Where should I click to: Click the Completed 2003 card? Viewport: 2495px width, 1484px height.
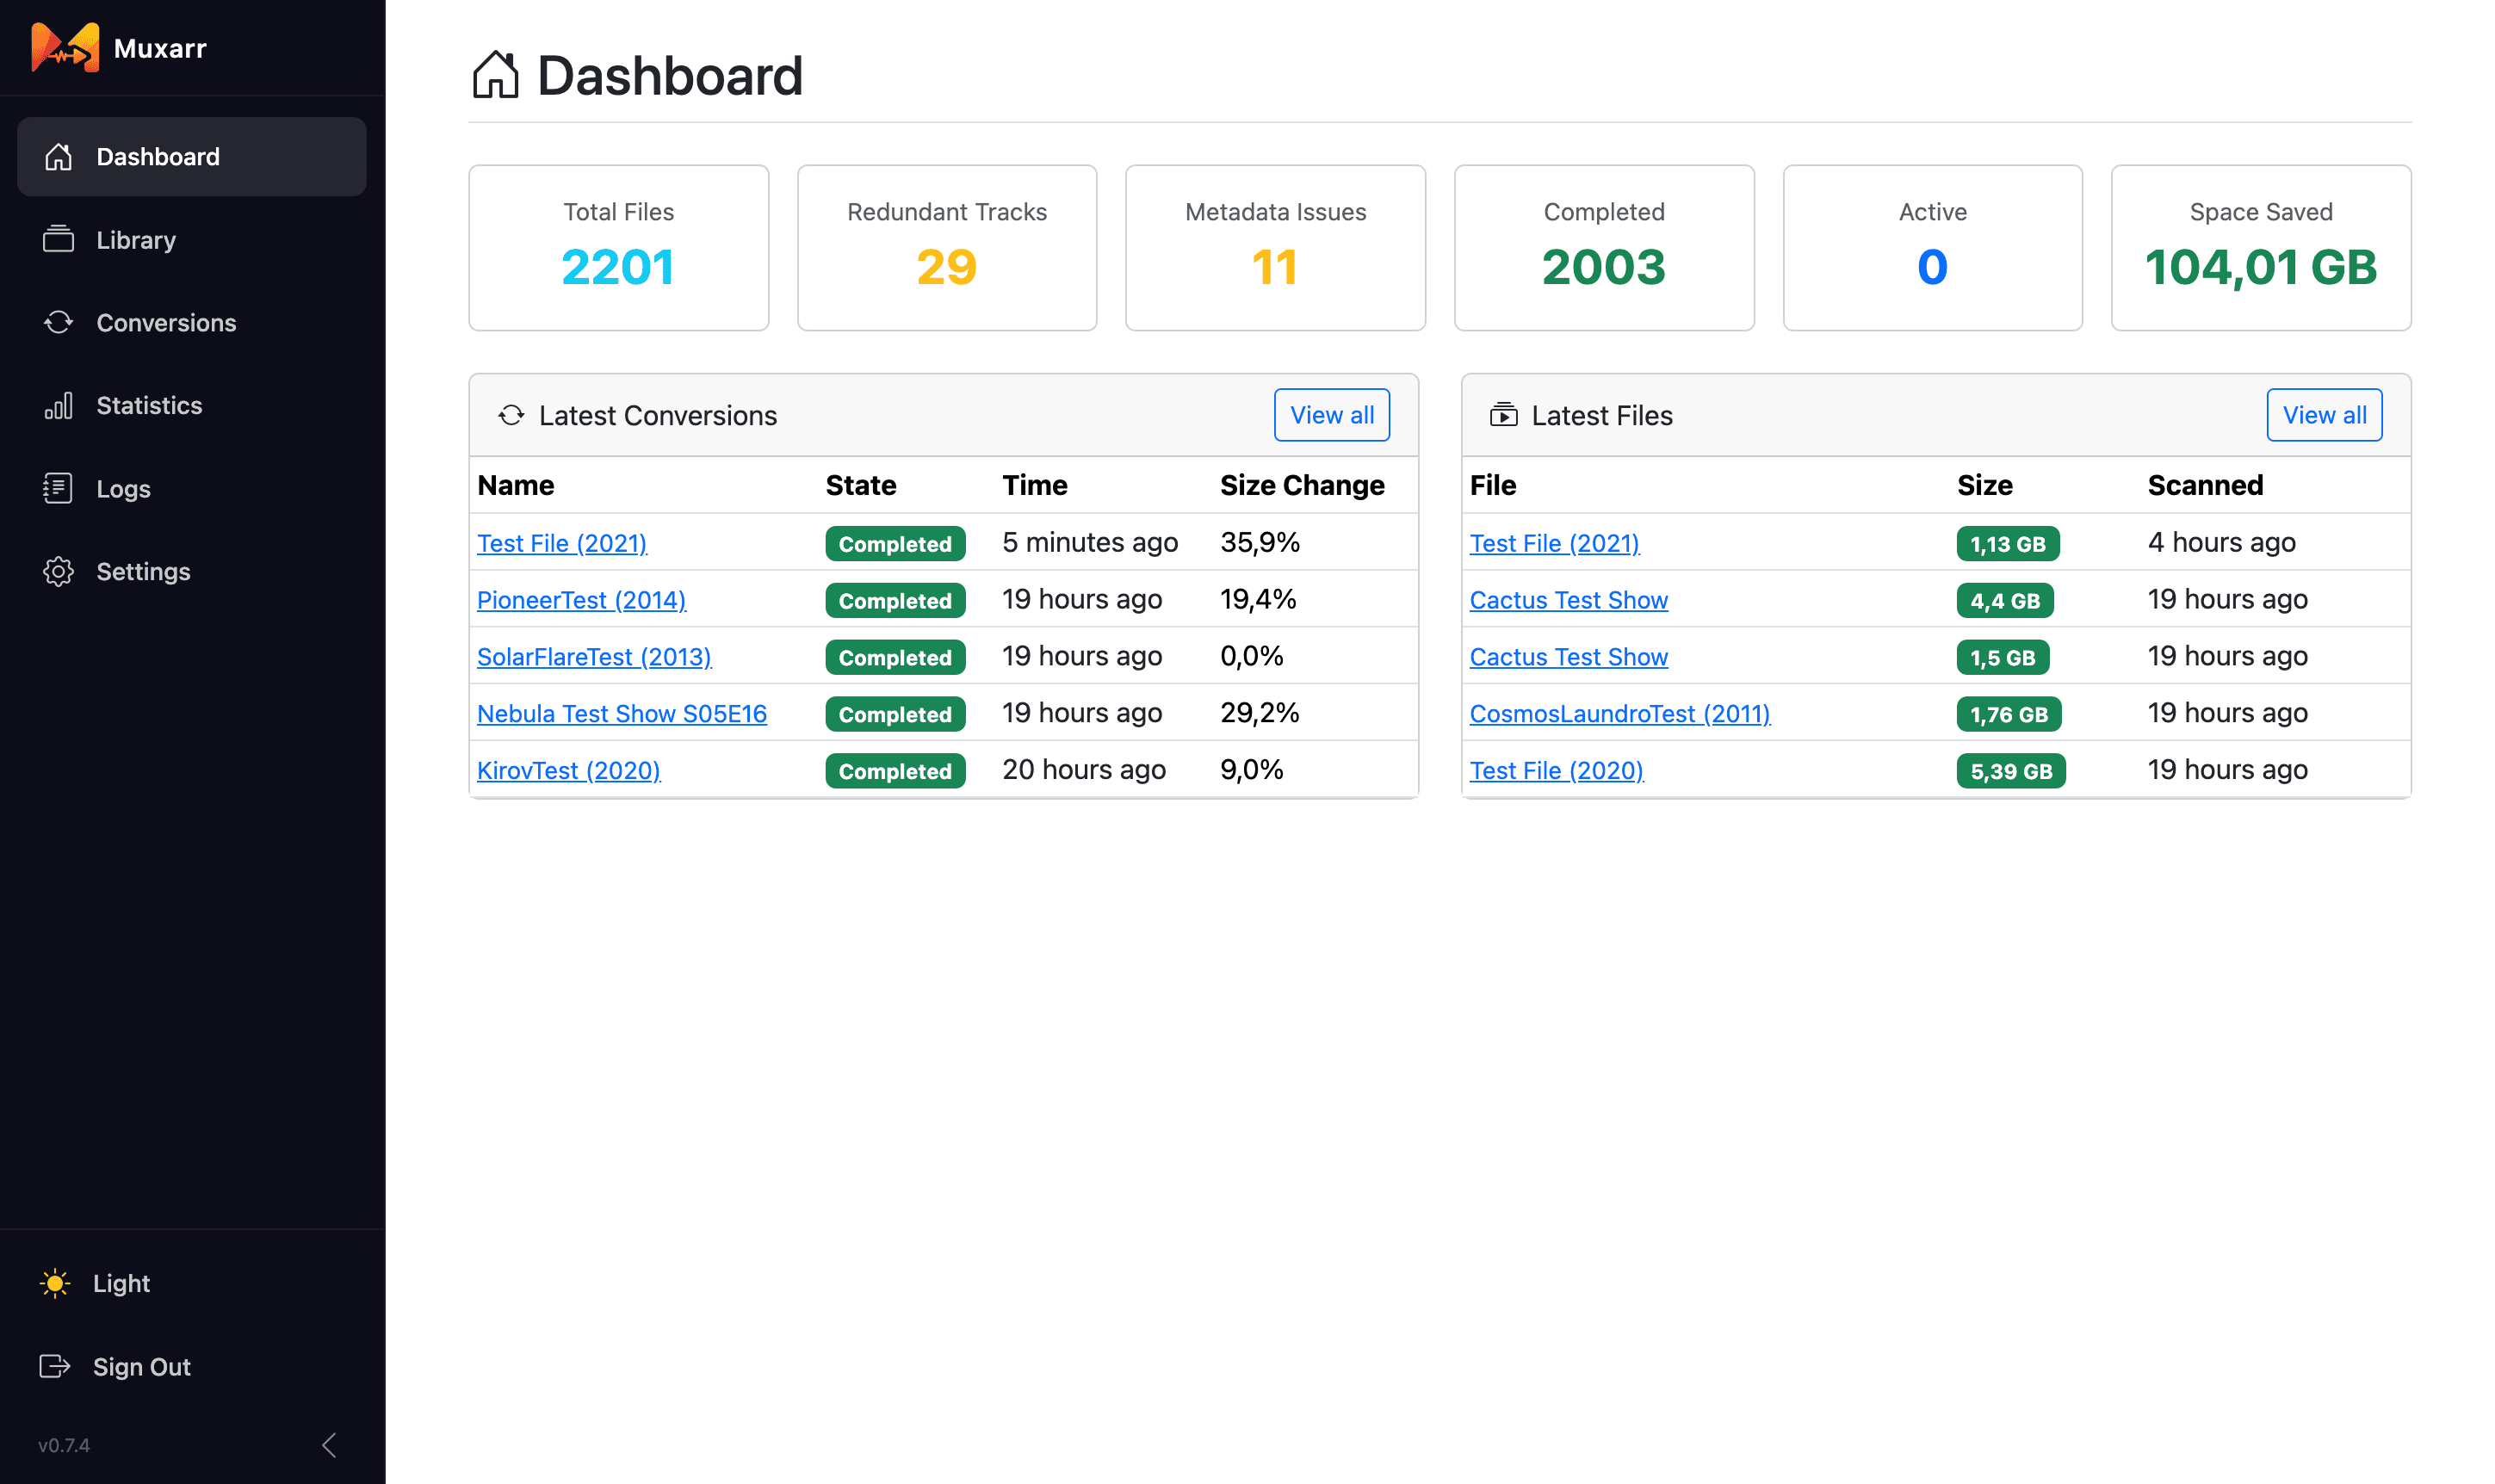[1604, 247]
